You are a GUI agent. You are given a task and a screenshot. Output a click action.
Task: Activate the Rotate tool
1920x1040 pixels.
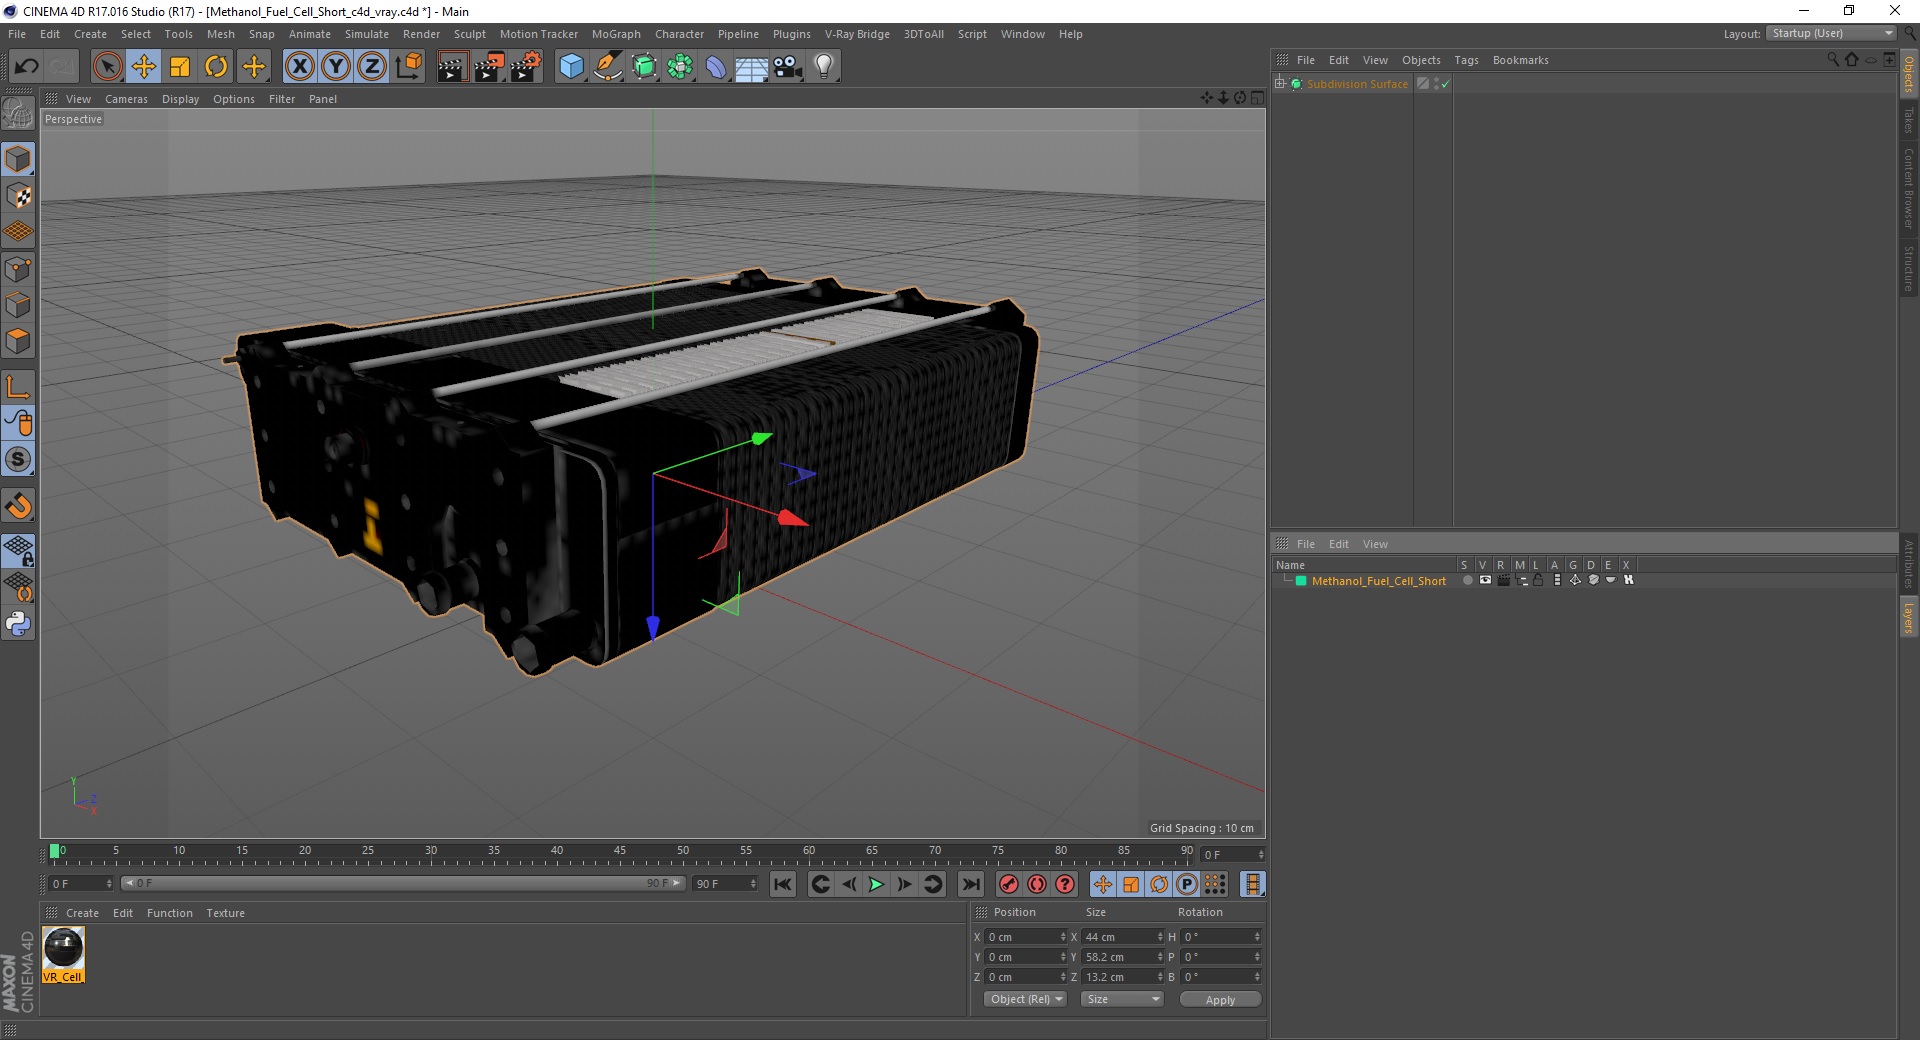(216, 67)
